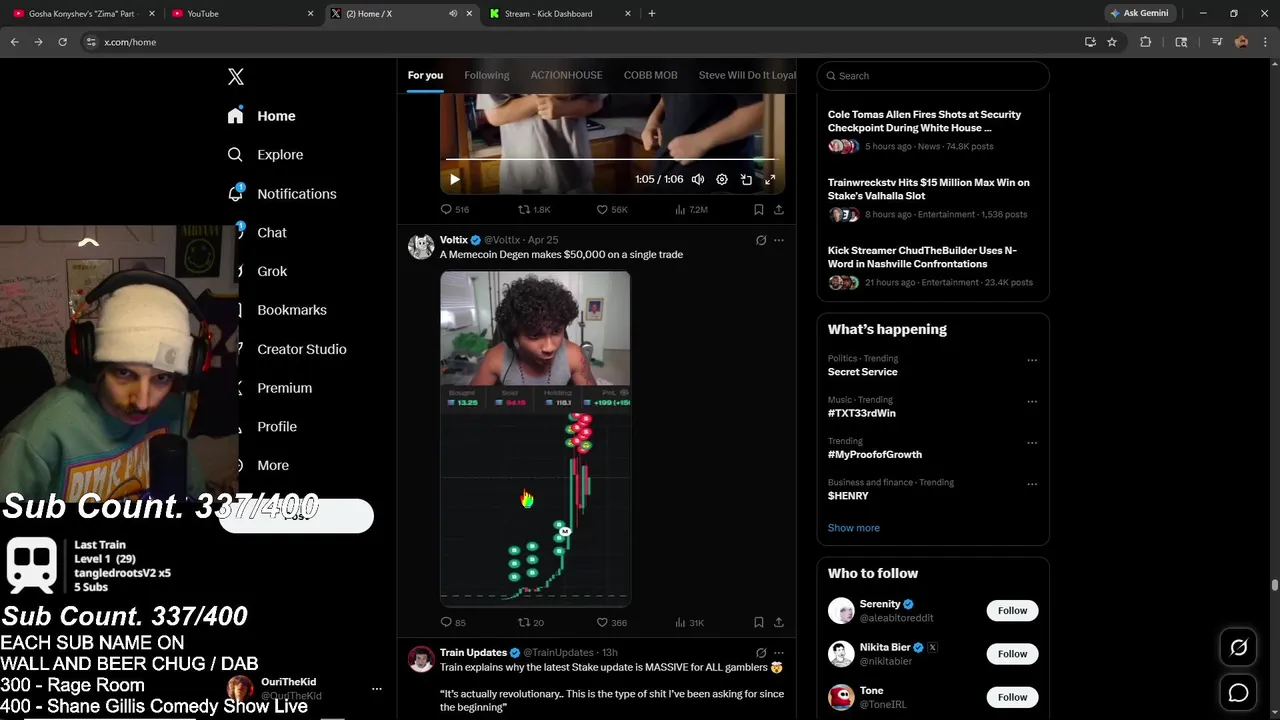1280x720 pixels.
Task: Open the Voltix memecoin video thumbnail
Action: pyautogui.click(x=535, y=438)
